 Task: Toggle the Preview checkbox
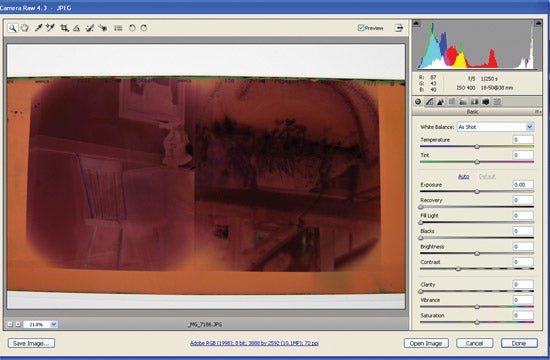pyautogui.click(x=361, y=28)
